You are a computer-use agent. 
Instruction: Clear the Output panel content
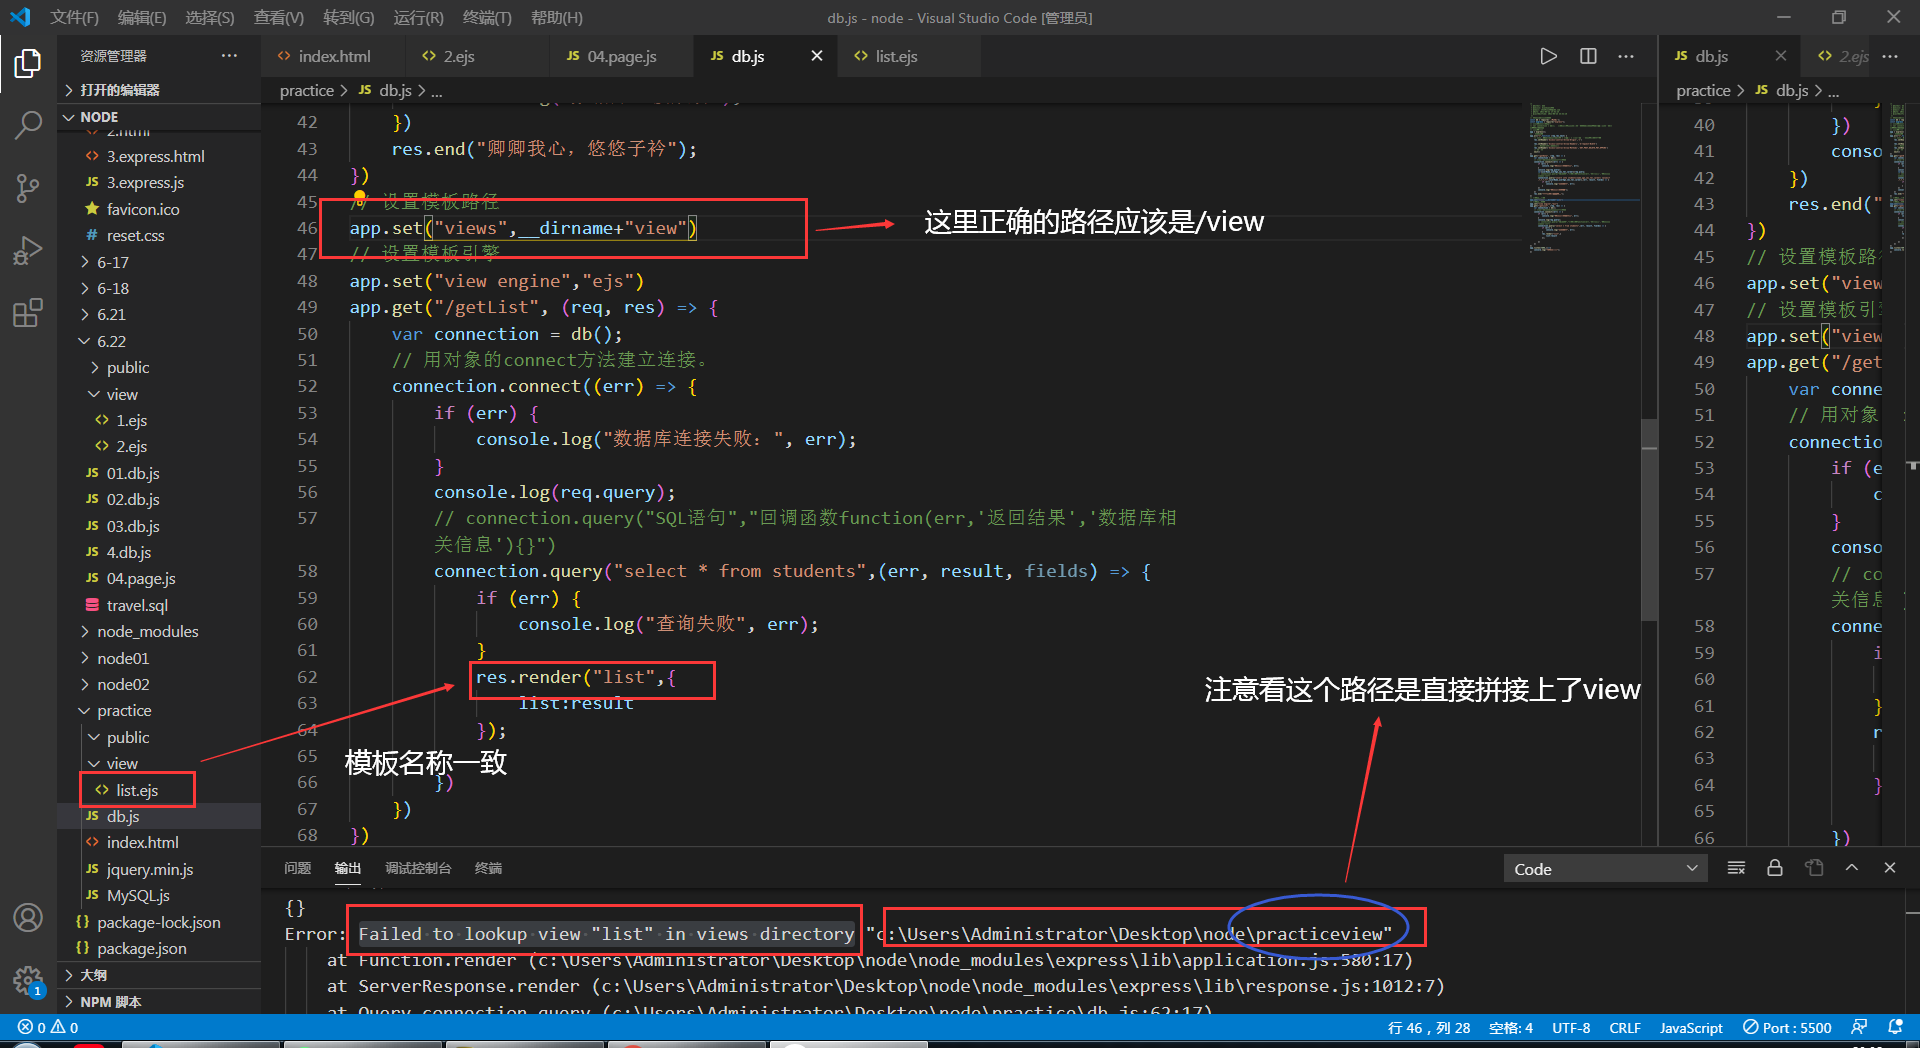point(1735,868)
